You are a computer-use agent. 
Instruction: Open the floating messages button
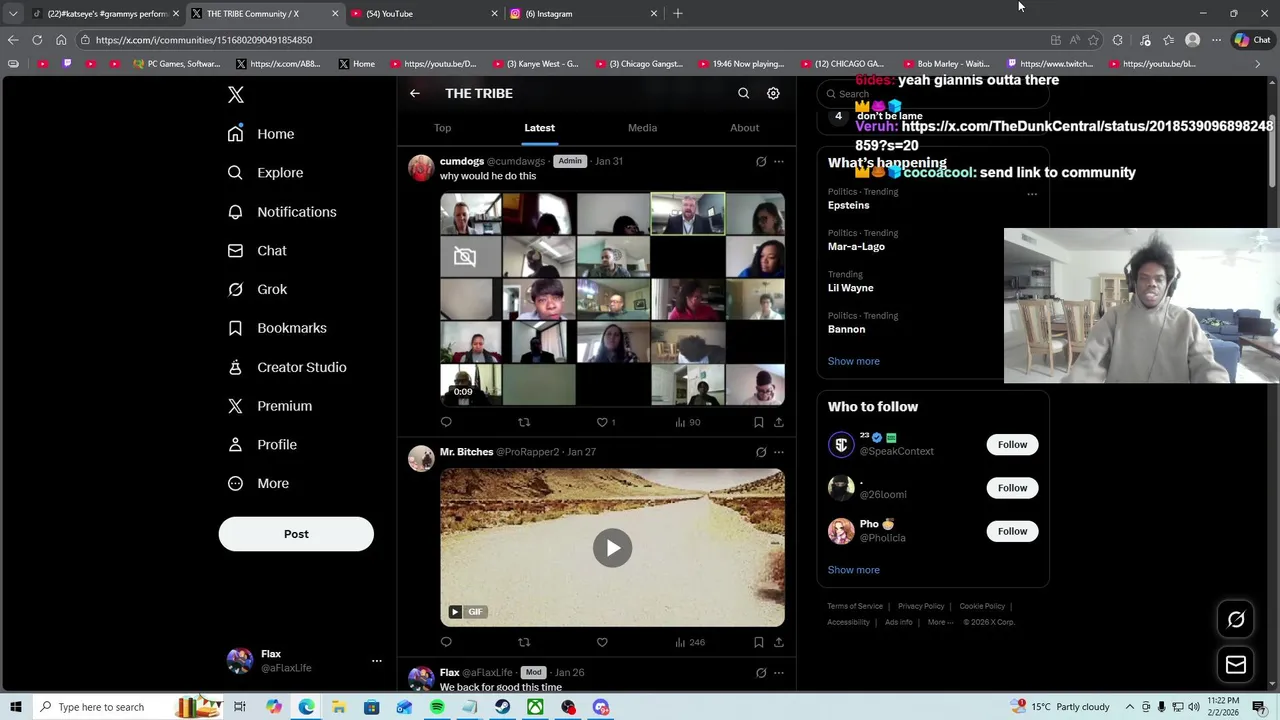1236,665
